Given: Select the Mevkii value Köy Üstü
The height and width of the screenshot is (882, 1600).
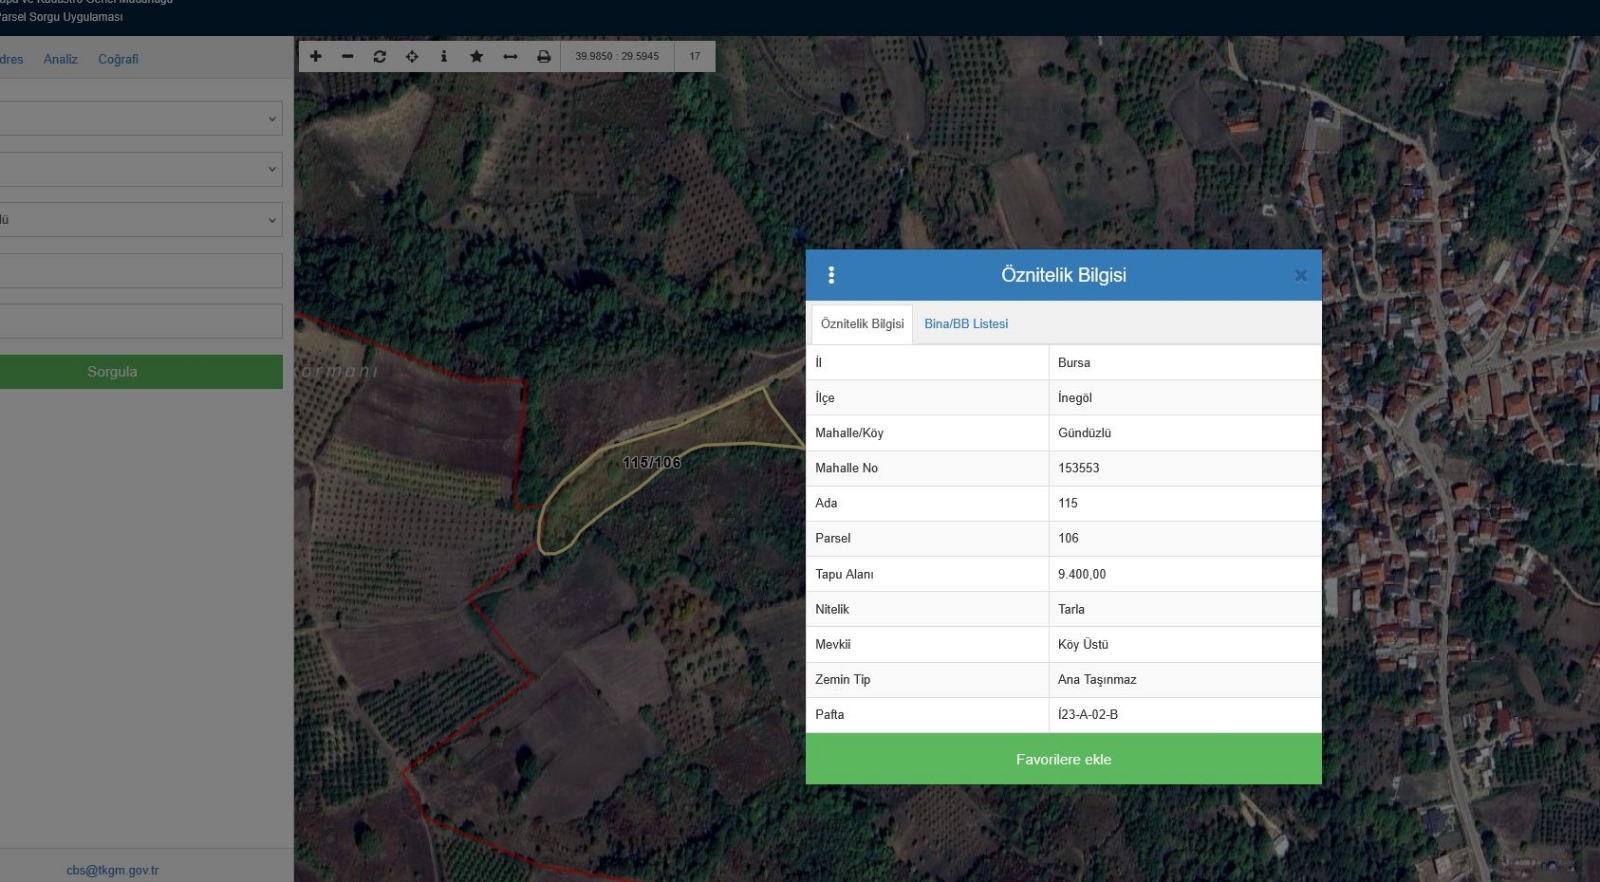Looking at the screenshot, I should [x=1185, y=644].
